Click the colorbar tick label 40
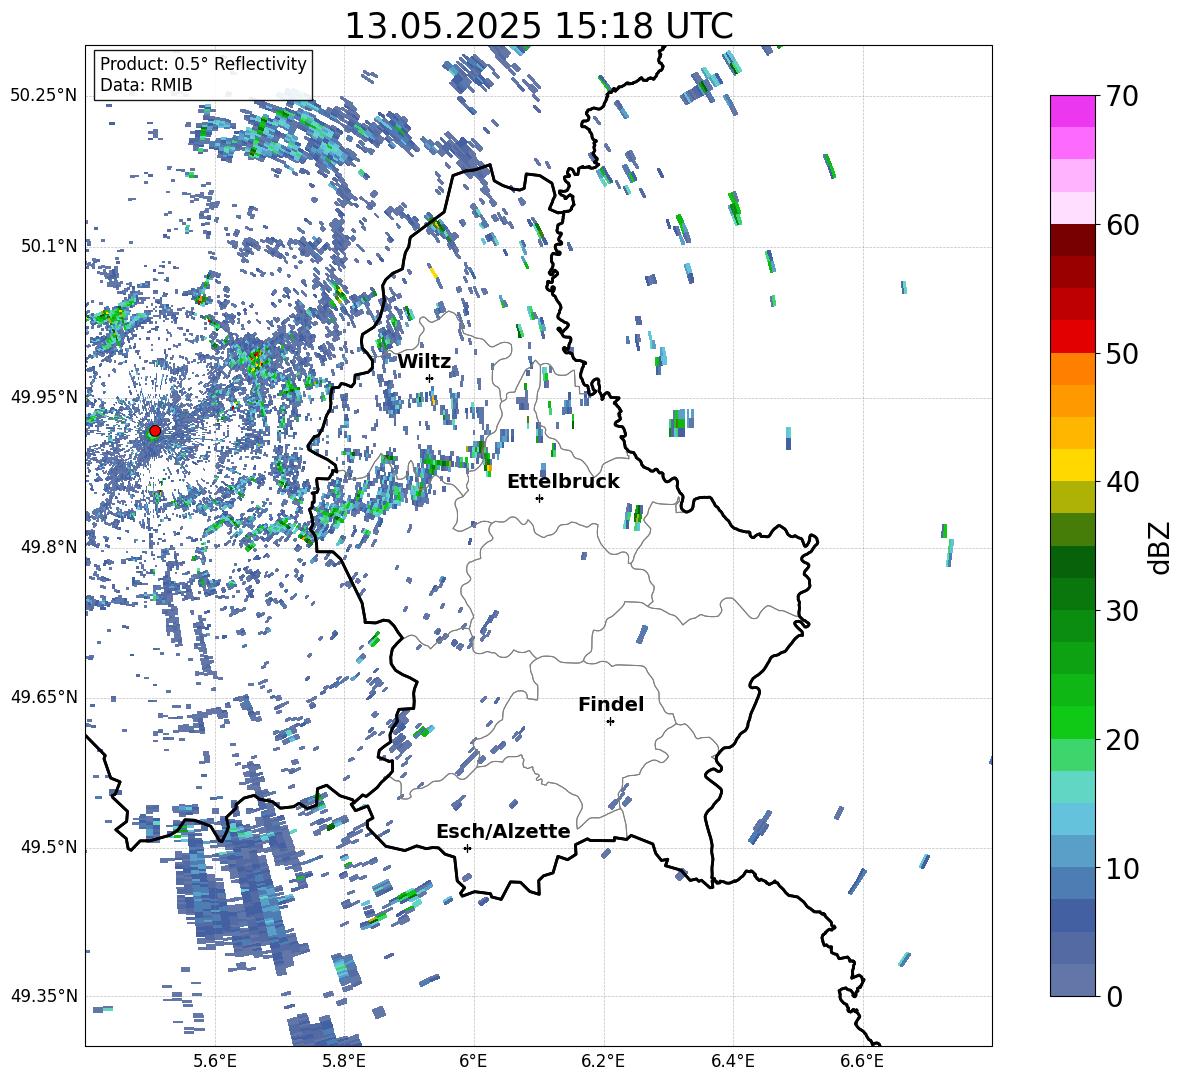This screenshot has width=1184, height=1081. coord(1122,482)
